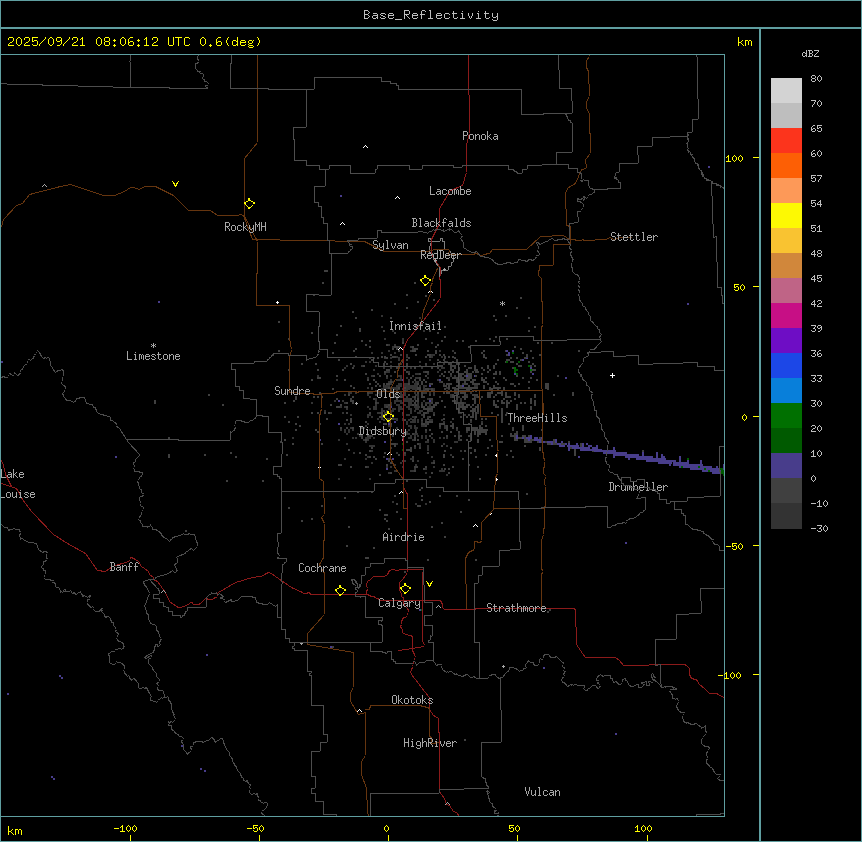The image size is (862, 842).
Task: Click the timestamp 2025/09/21 08:06:12 UTC
Action: point(101,42)
